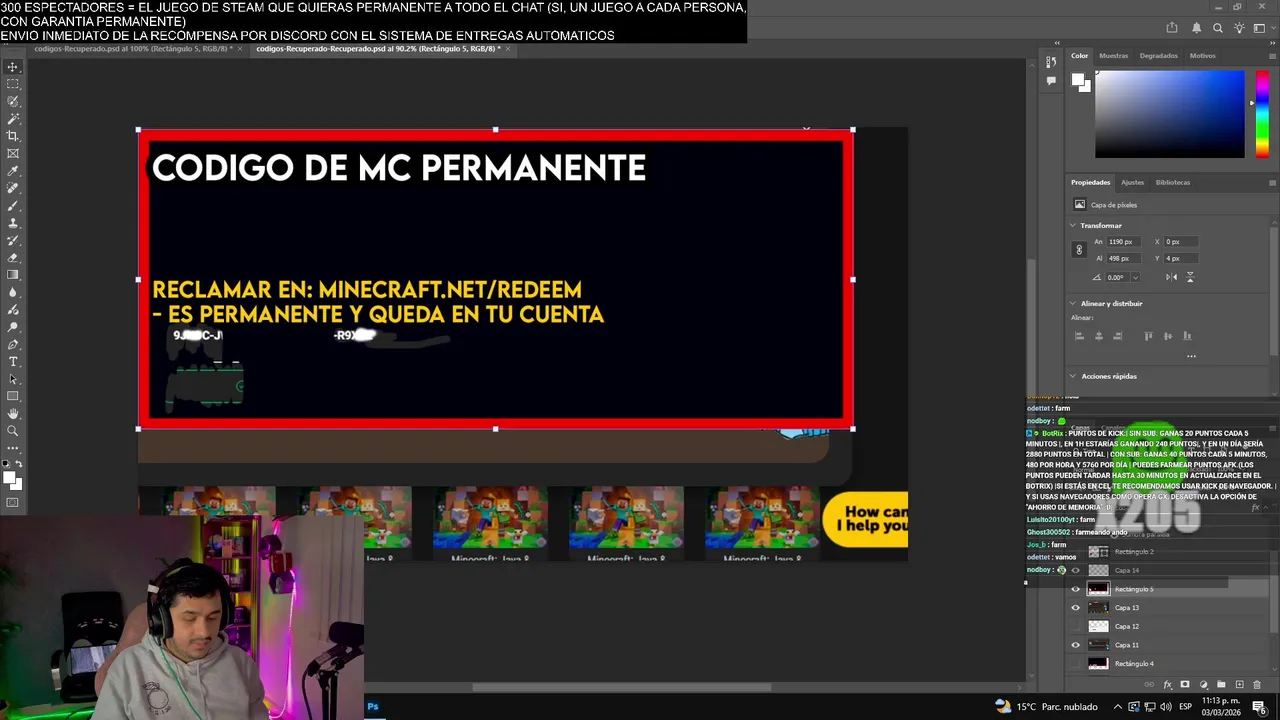Viewport: 1280px width, 720px height.
Task: Select the Crop tool
Action: (x=13, y=136)
